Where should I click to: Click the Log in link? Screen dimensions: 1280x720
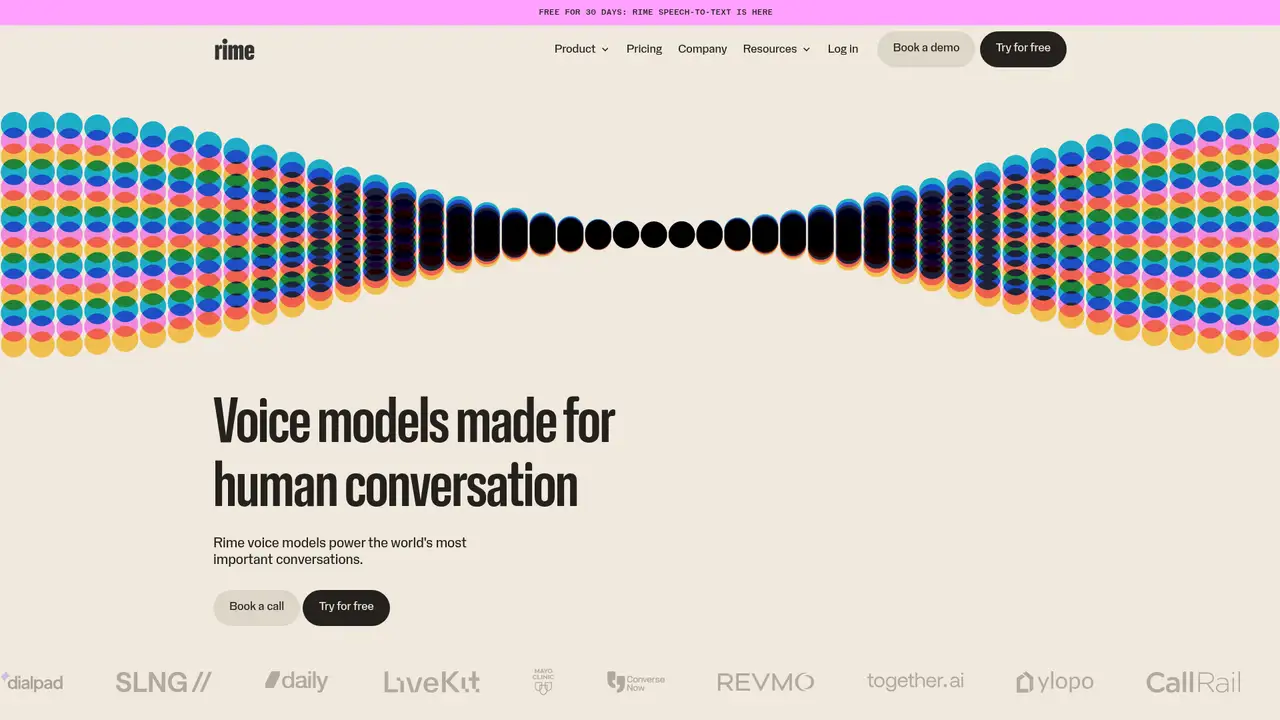[x=843, y=49]
